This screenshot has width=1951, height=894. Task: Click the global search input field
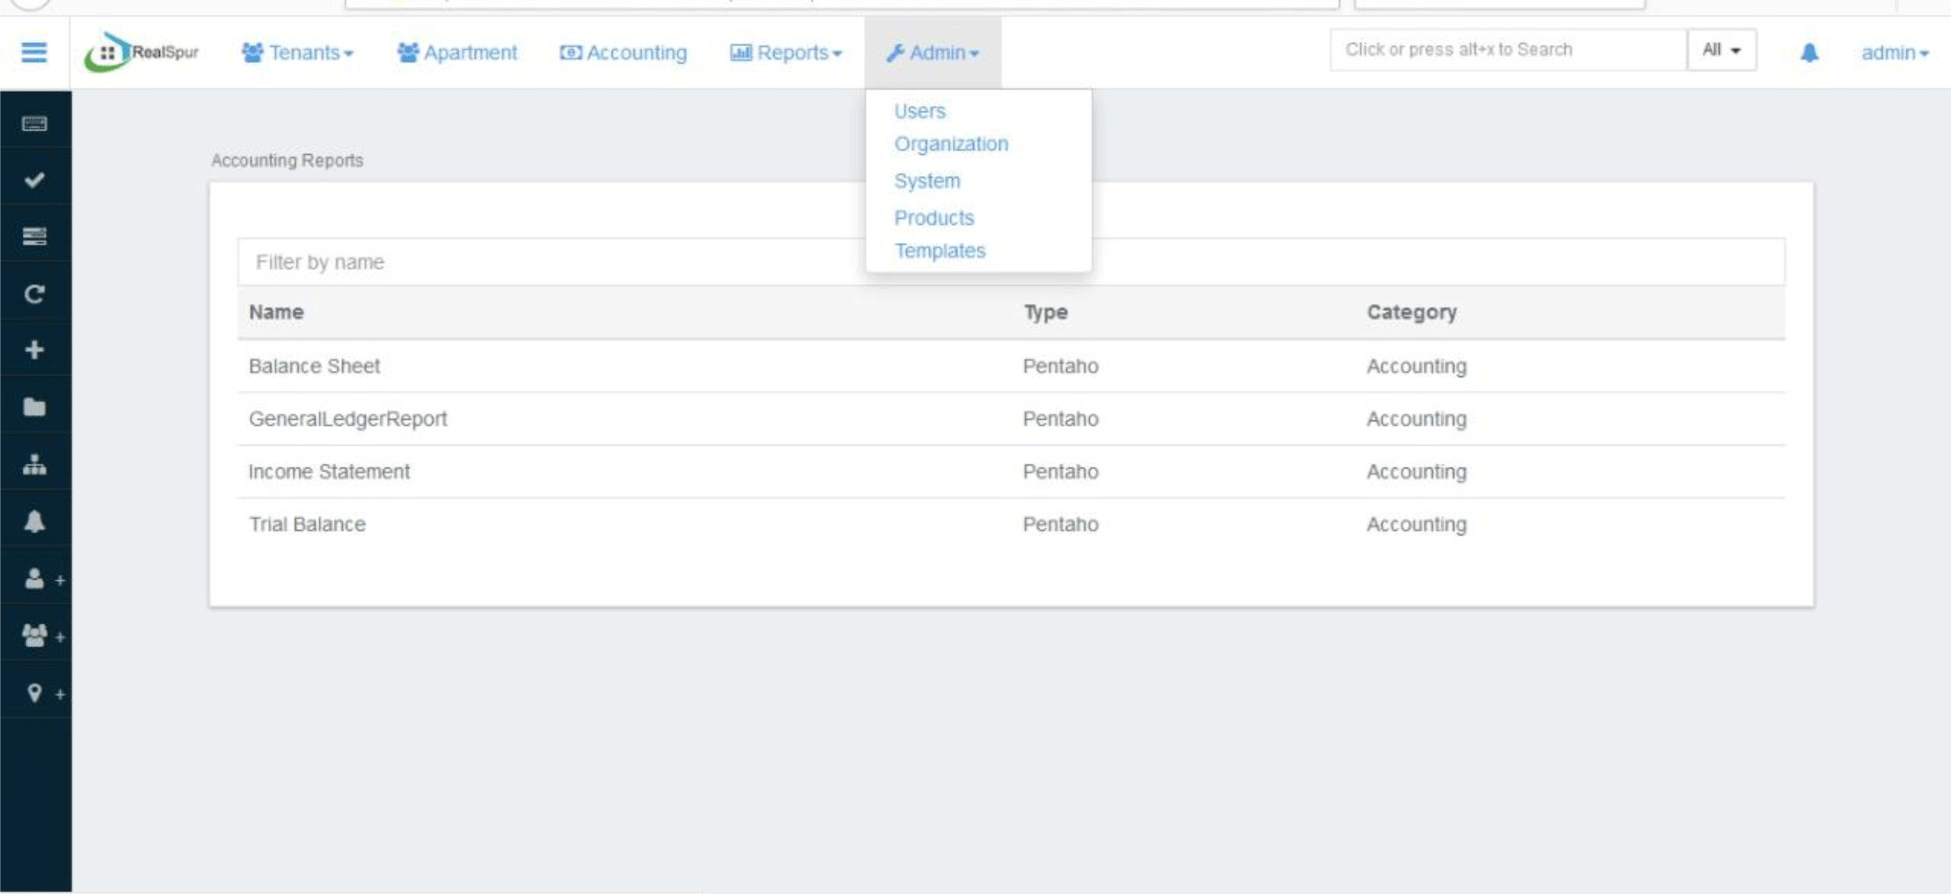(x=1507, y=50)
